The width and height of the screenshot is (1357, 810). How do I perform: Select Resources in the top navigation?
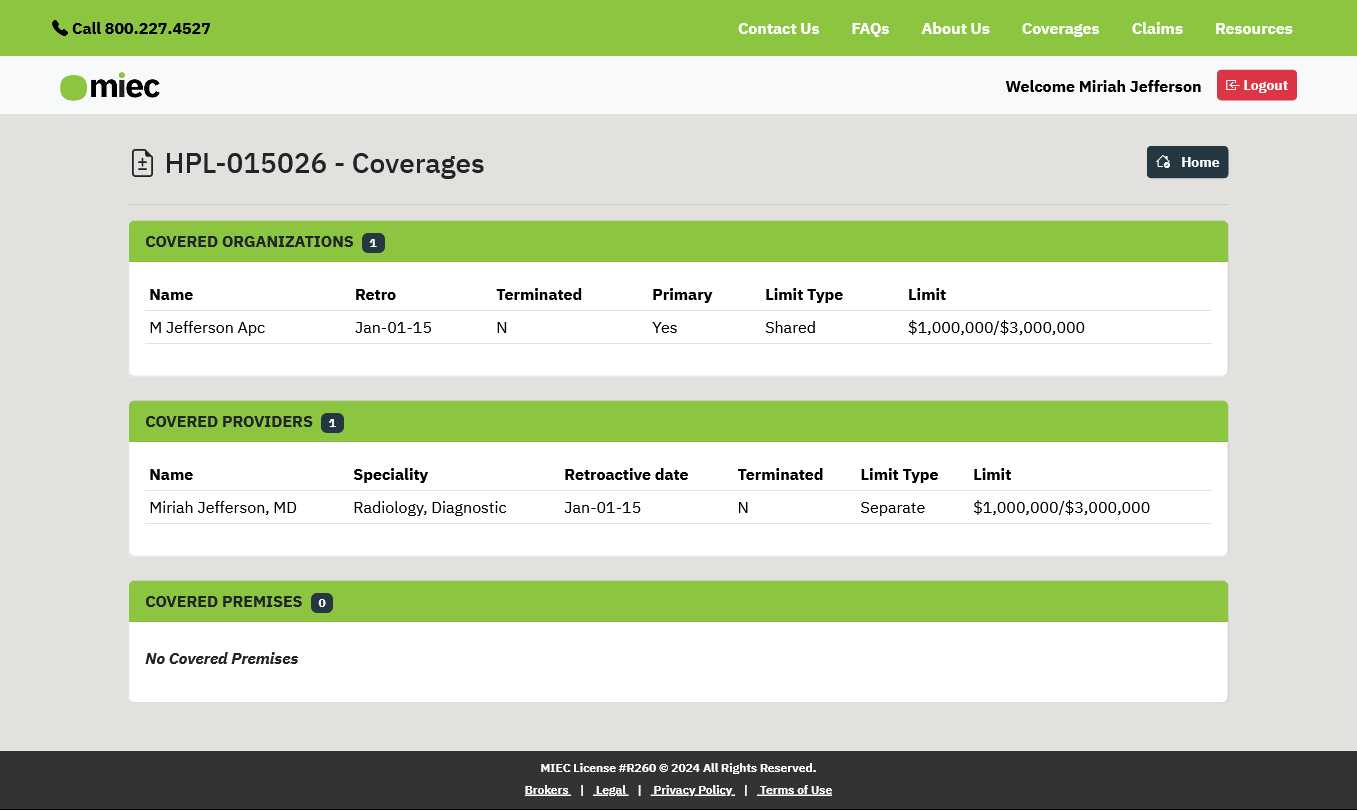coord(1253,28)
